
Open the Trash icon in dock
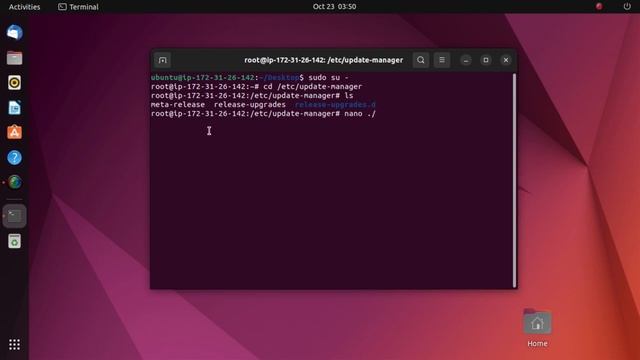click(x=14, y=241)
